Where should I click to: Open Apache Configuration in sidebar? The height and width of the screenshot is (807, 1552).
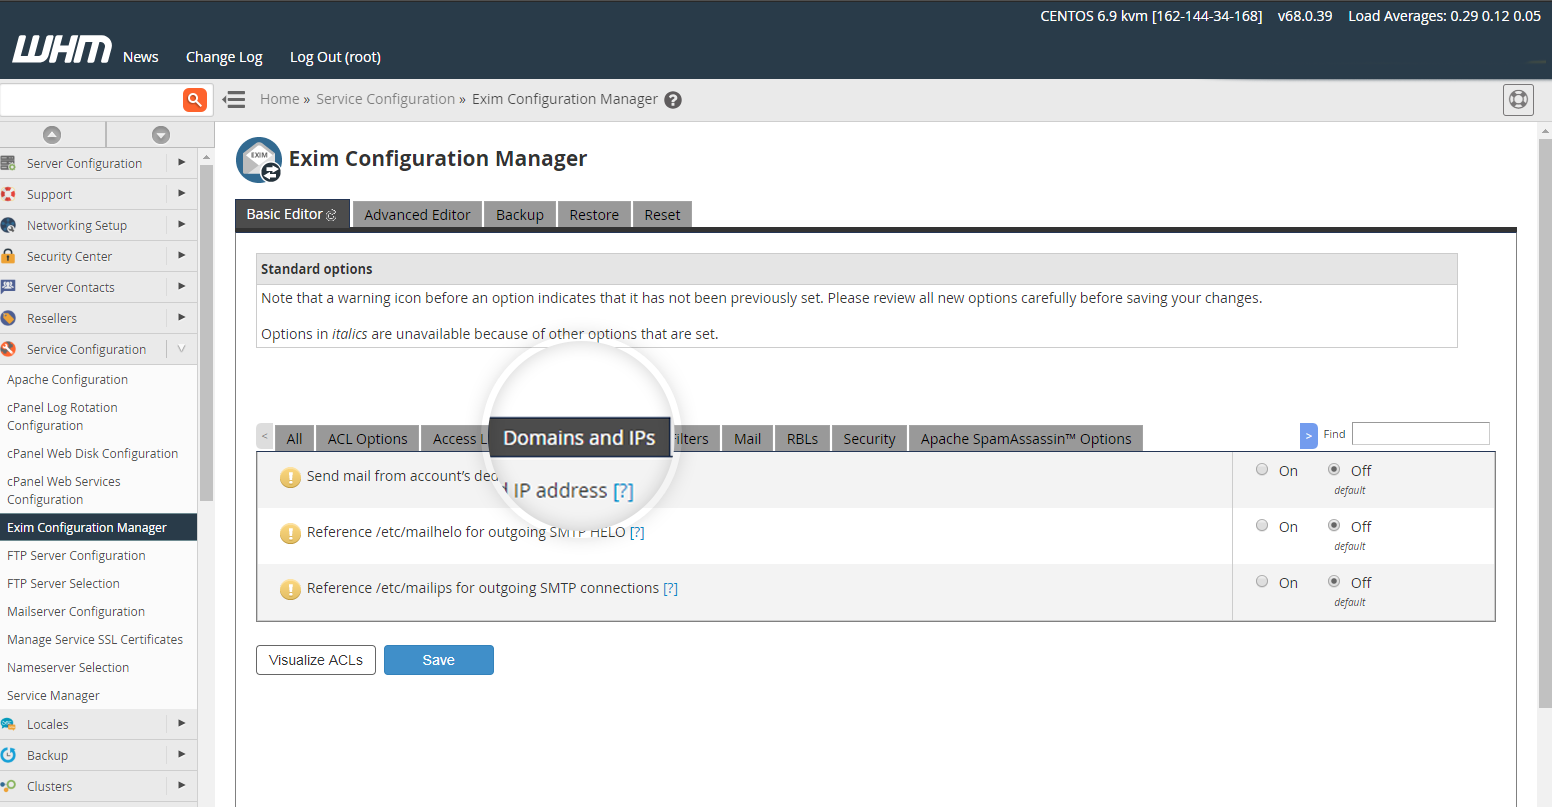pos(67,379)
